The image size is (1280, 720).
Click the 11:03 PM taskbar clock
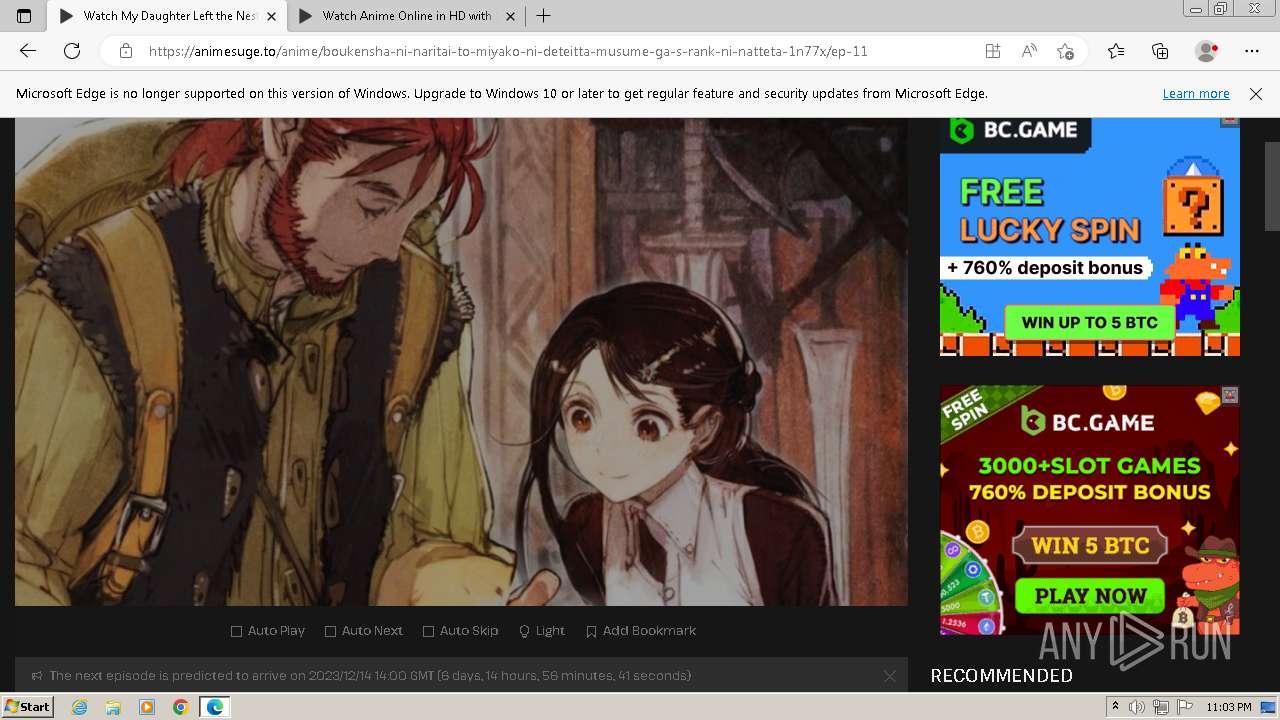click(x=1229, y=707)
